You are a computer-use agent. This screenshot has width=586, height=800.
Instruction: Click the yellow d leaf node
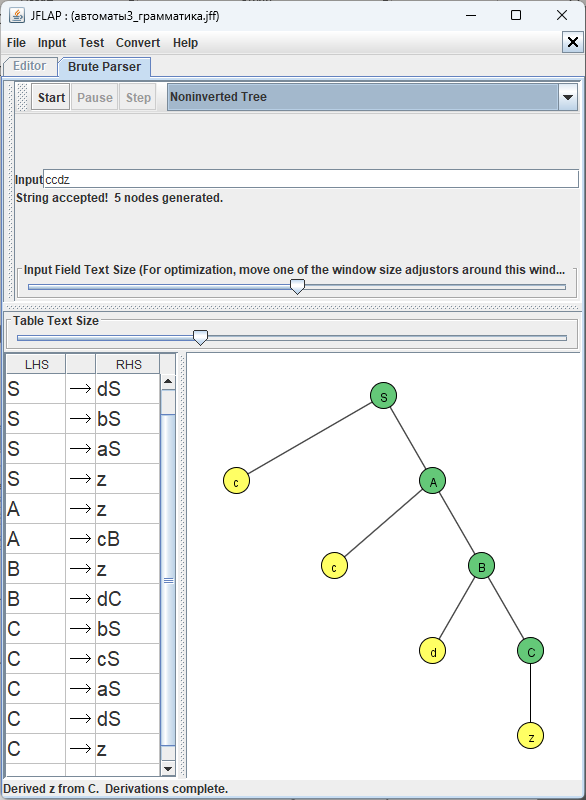(x=432, y=651)
